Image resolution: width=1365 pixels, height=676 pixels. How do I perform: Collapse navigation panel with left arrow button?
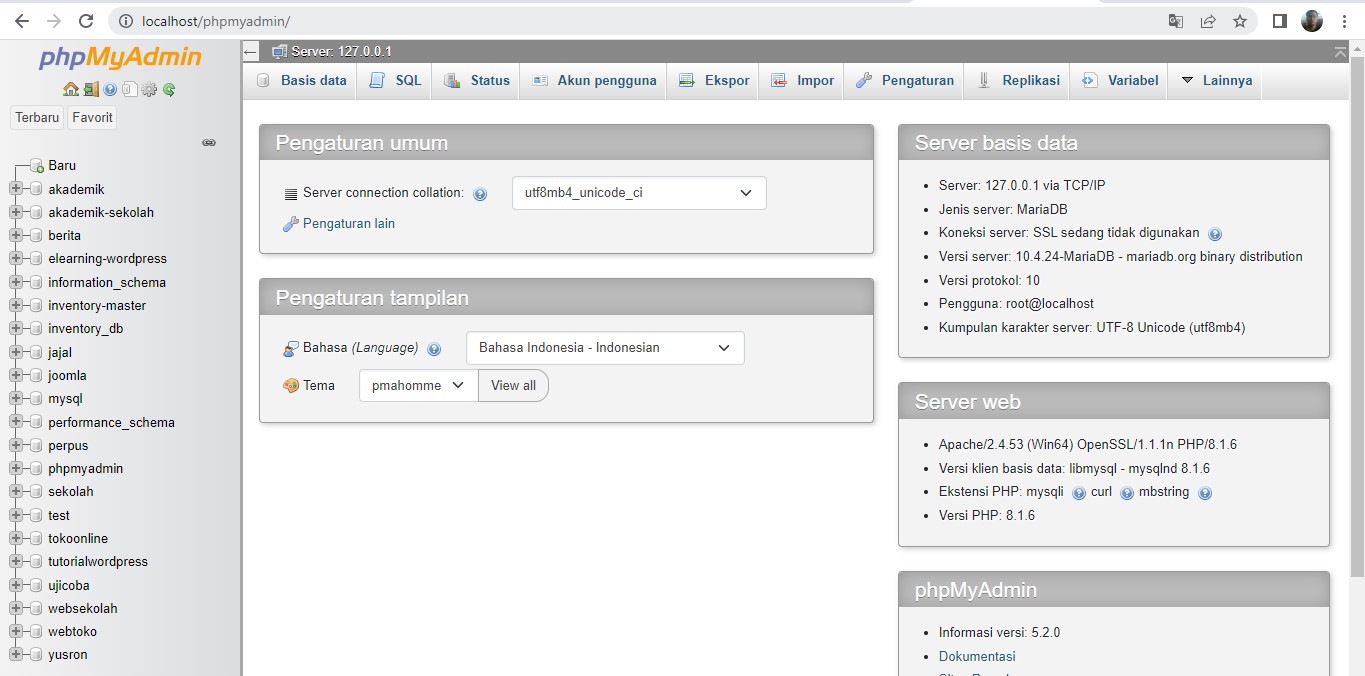(251, 52)
